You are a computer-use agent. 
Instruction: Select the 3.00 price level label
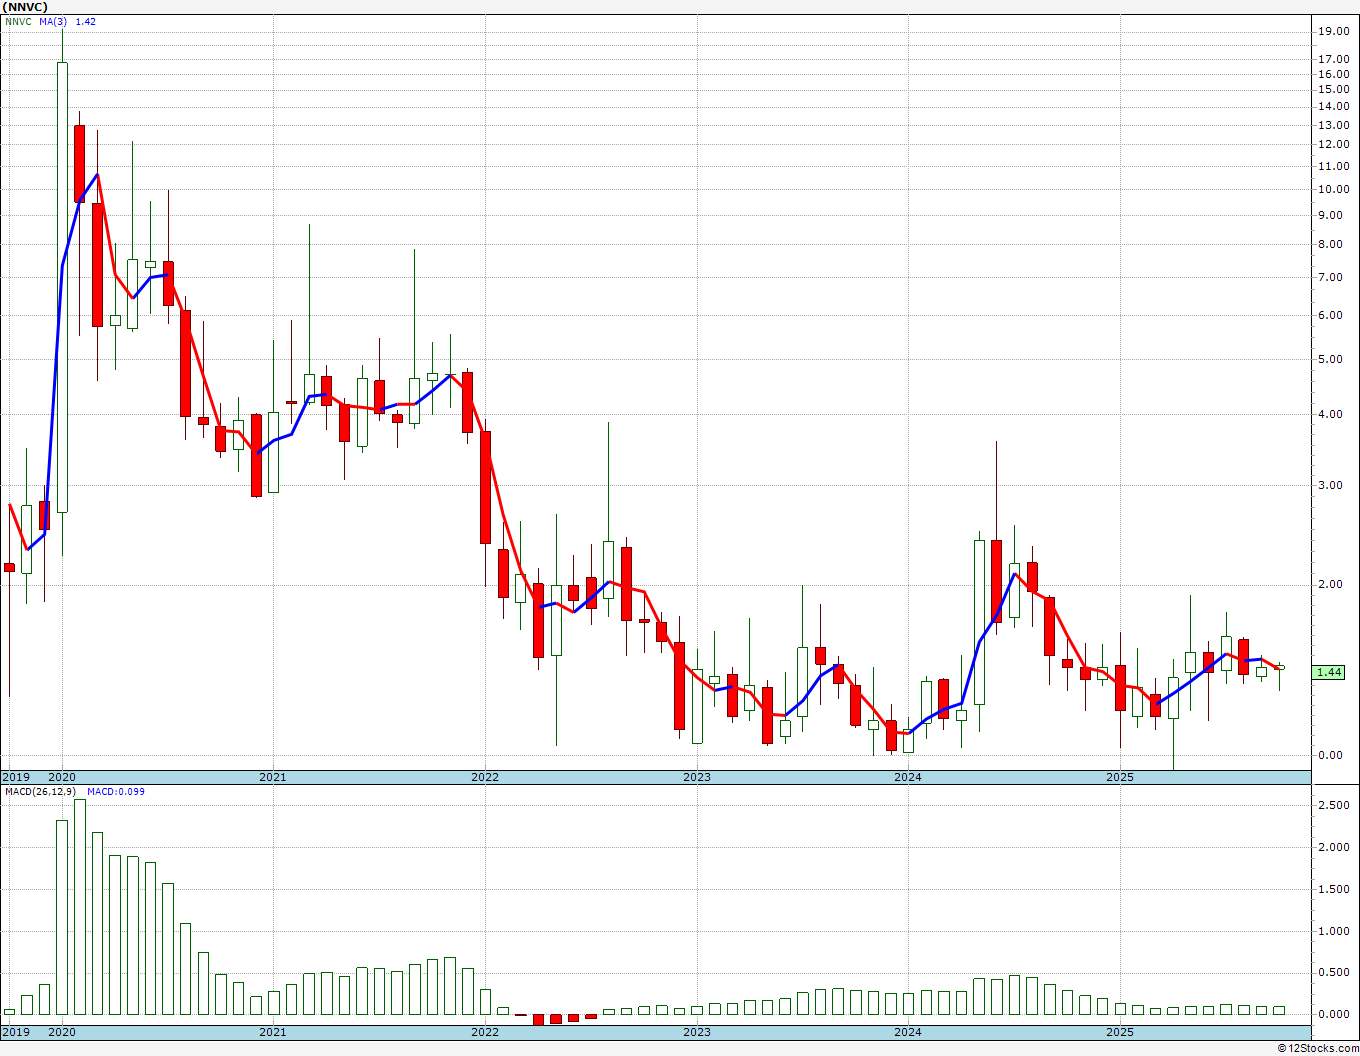click(1331, 486)
